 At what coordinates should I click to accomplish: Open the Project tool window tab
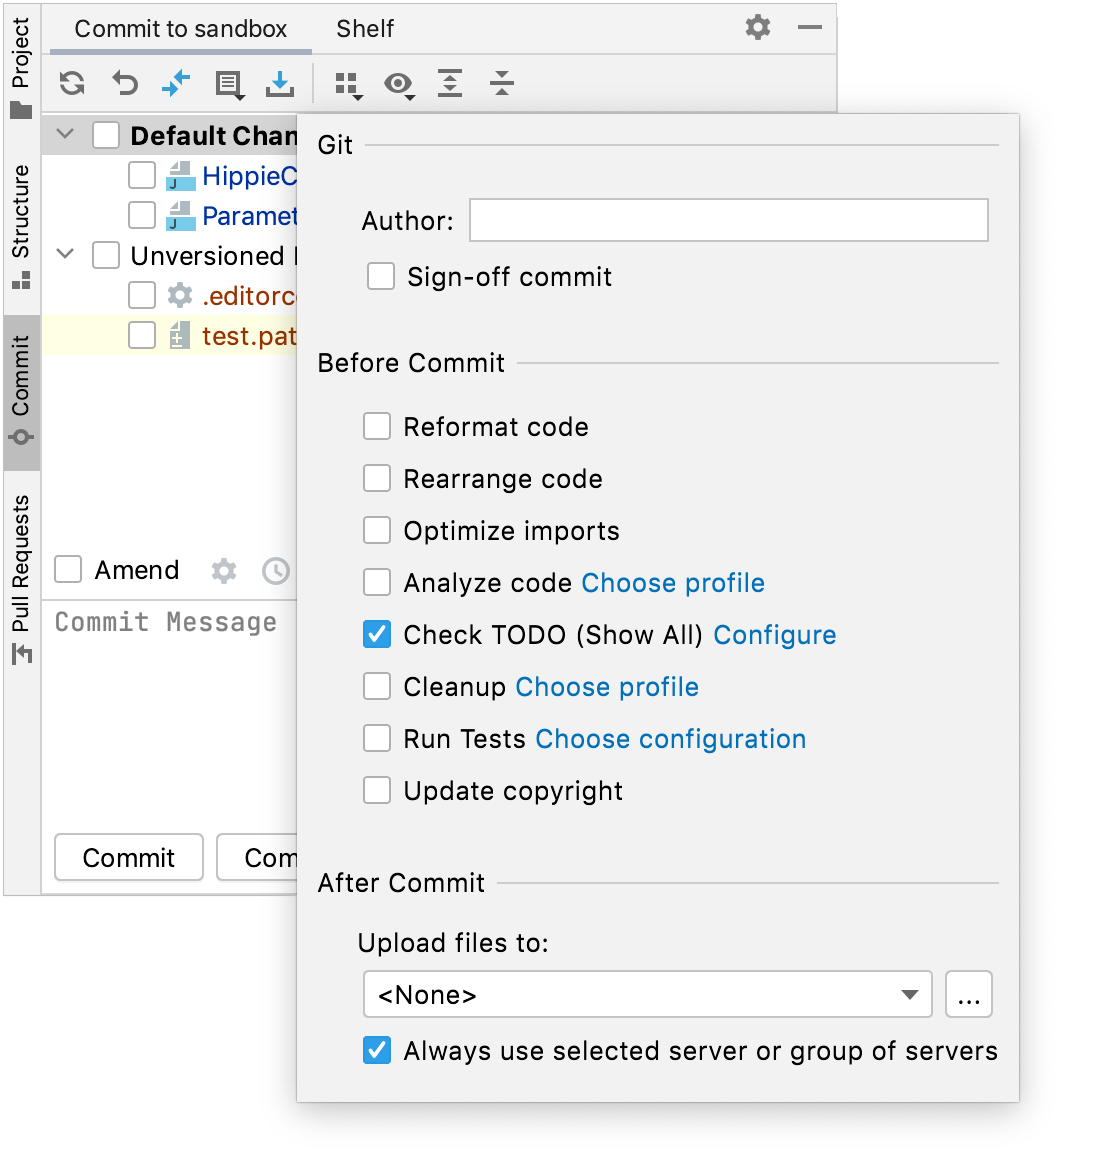21,67
